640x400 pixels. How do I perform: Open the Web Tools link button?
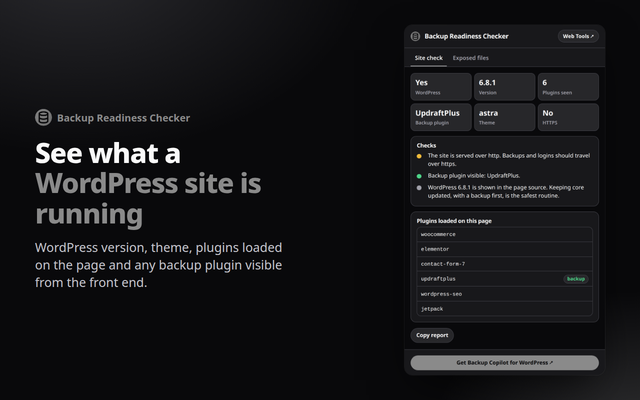(578, 36)
